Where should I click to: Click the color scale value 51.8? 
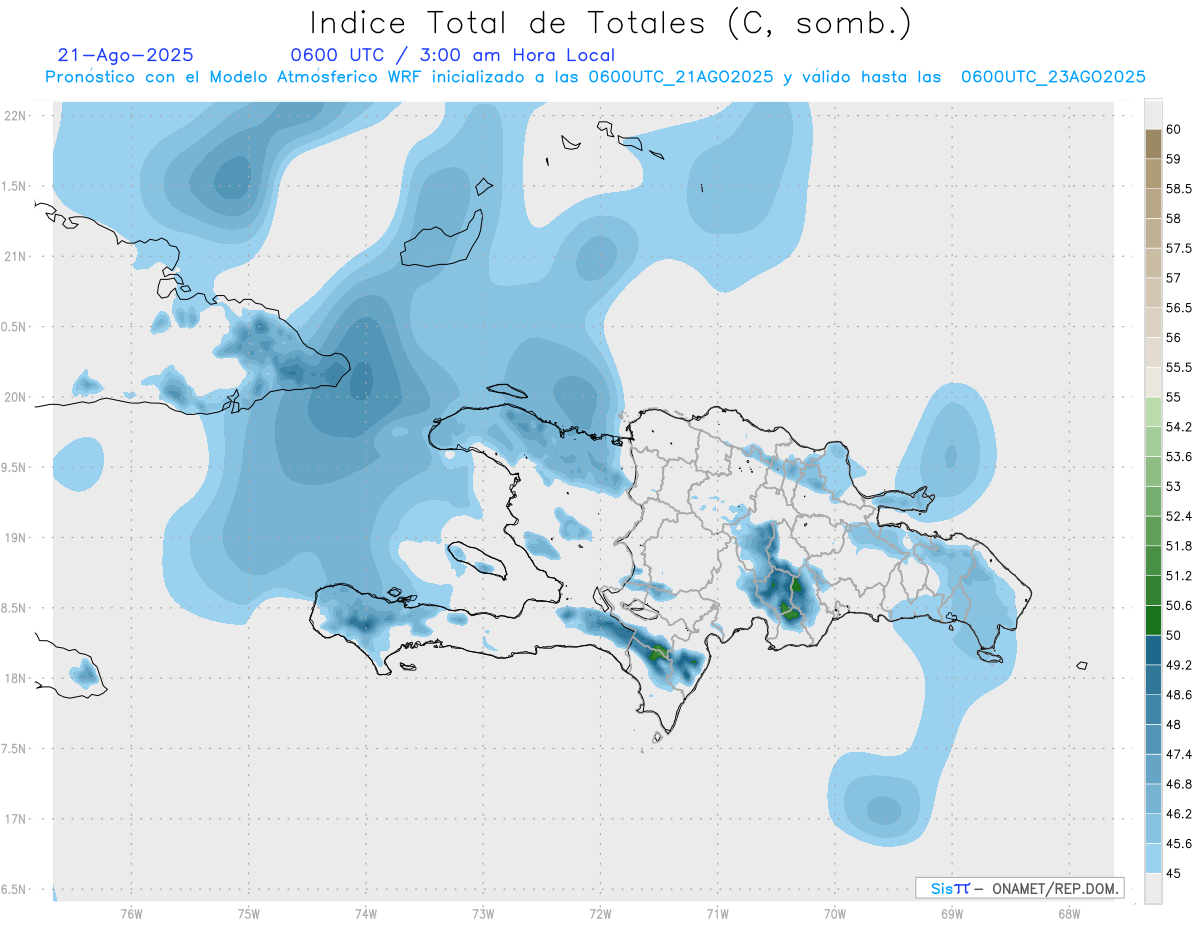1178,546
